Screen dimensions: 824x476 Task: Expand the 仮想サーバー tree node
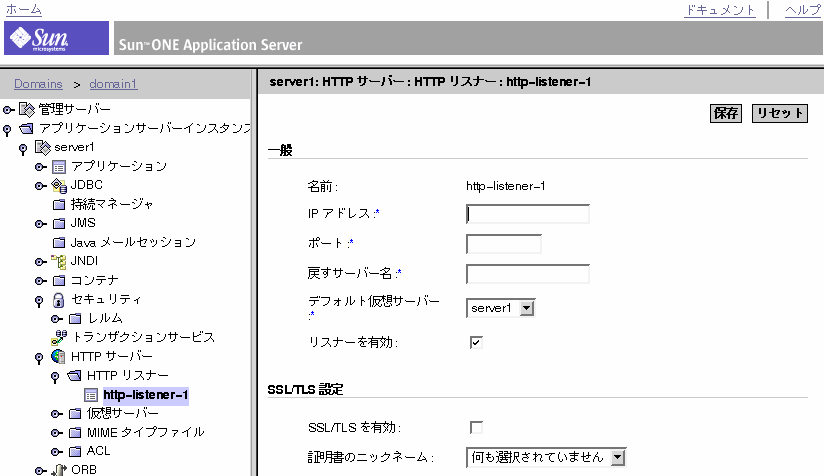[57, 414]
